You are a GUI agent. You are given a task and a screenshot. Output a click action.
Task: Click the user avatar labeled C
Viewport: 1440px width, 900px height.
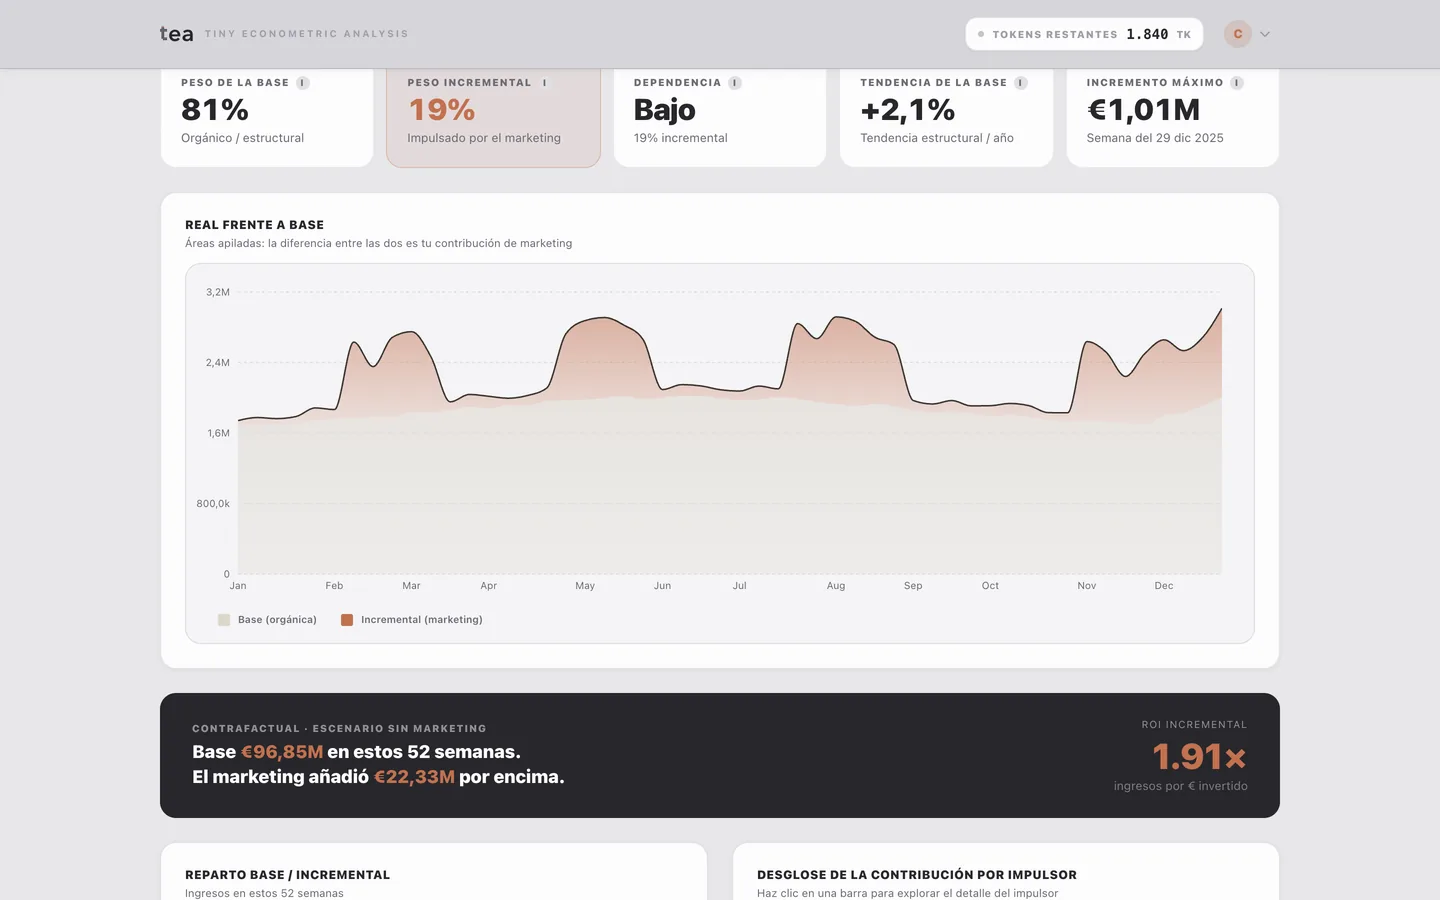coord(1238,34)
